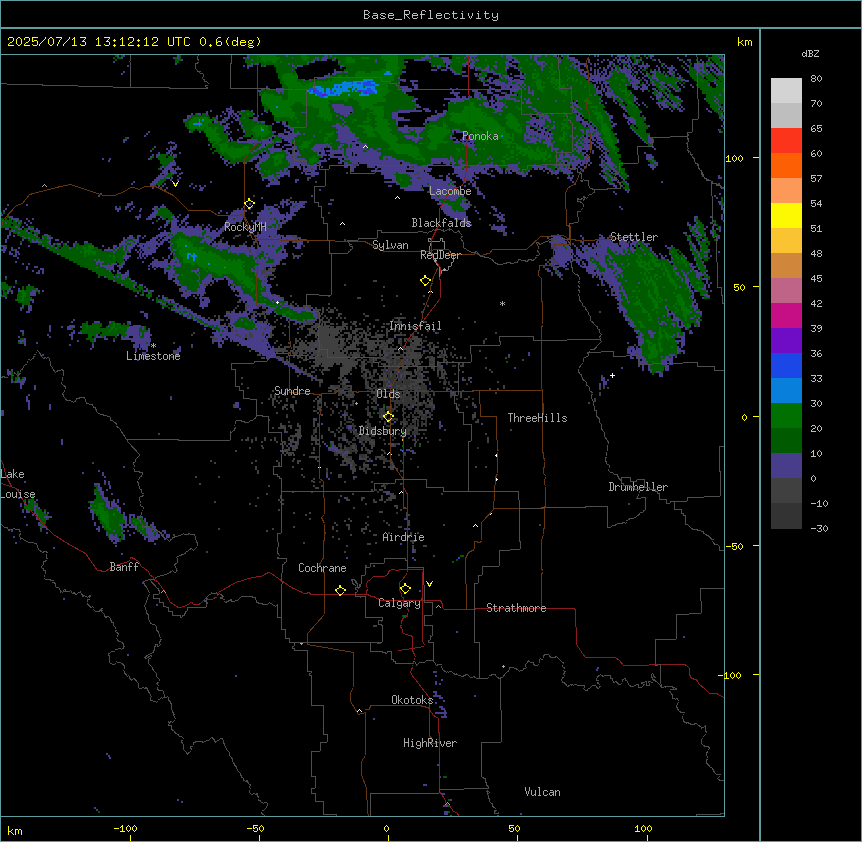The height and width of the screenshot is (842, 862).
Task: Select the Cochrane town label
Action: [x=322, y=568]
